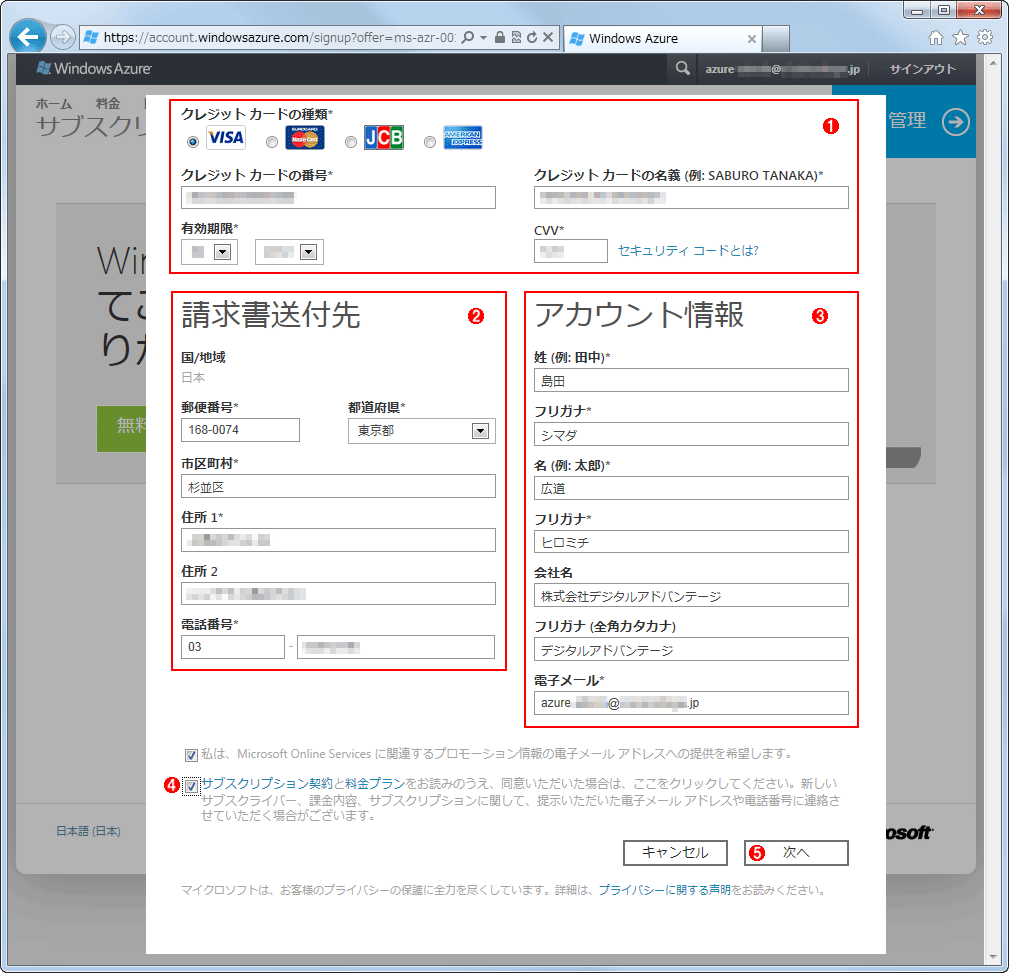The width and height of the screenshot is (1009, 973).
Task: Open favorites star icon
Action: click(960, 37)
